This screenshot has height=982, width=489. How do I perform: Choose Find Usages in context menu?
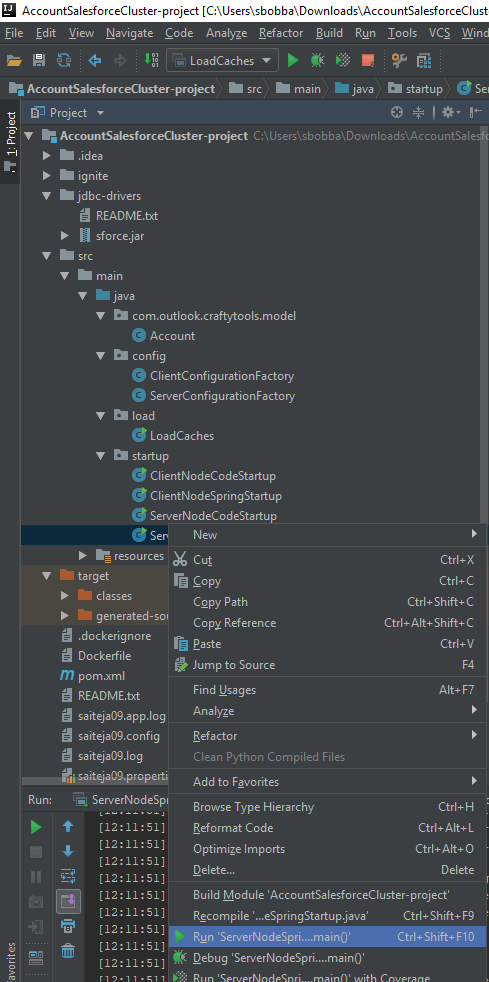pyautogui.click(x=327, y=690)
